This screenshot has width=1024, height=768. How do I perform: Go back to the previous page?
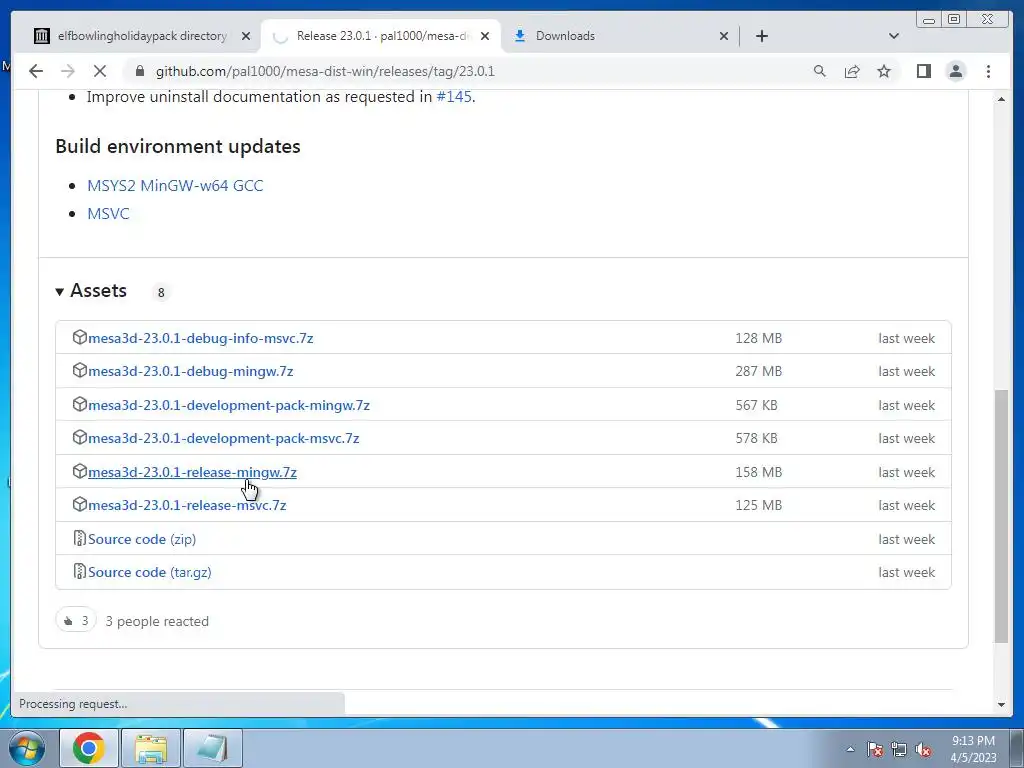36,71
